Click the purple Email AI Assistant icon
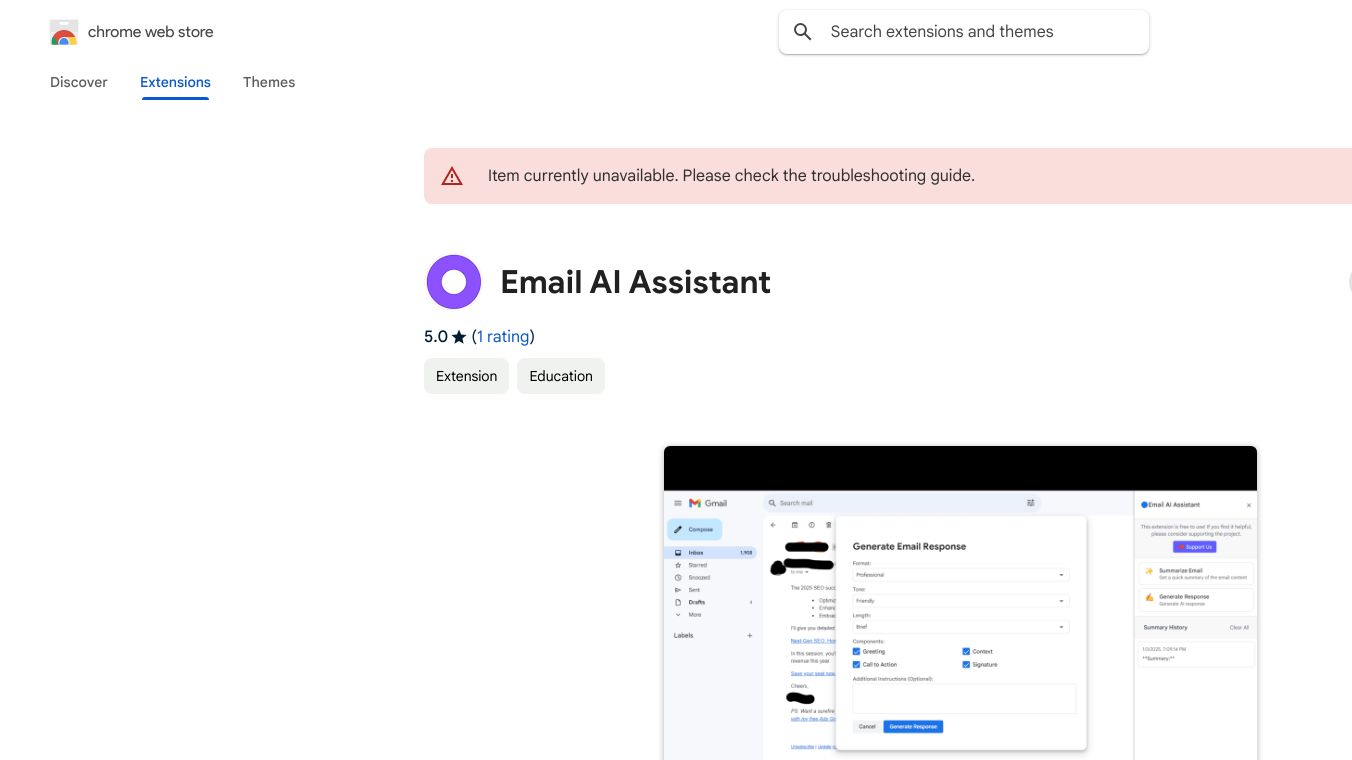Viewport: 1352px width, 760px height. pyautogui.click(x=454, y=282)
